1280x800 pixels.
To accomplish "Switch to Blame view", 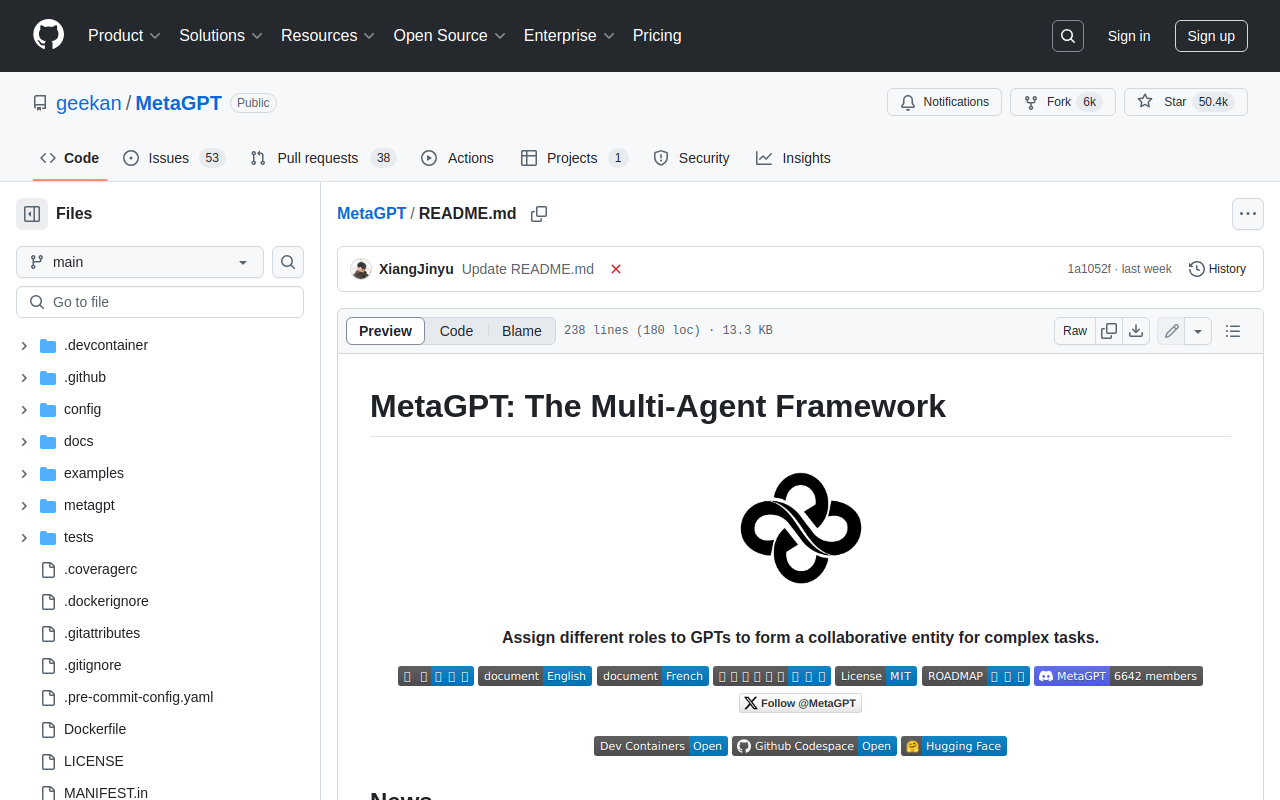I will pyautogui.click(x=522, y=331).
